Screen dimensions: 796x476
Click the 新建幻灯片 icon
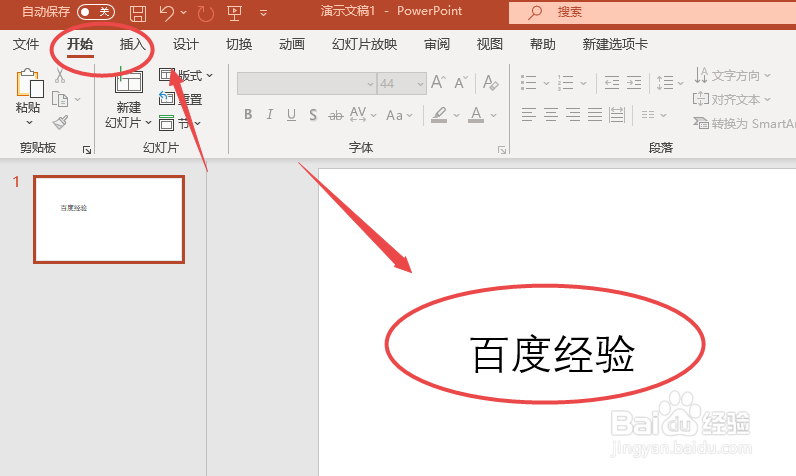coord(128,81)
